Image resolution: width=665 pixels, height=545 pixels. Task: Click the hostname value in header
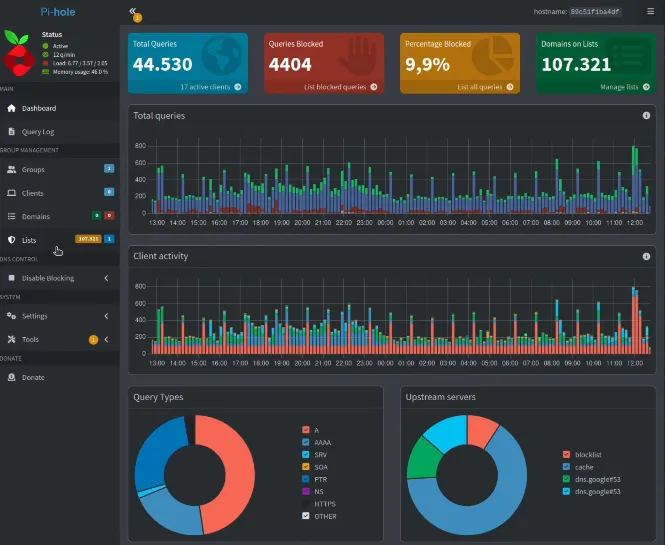[x=594, y=12]
